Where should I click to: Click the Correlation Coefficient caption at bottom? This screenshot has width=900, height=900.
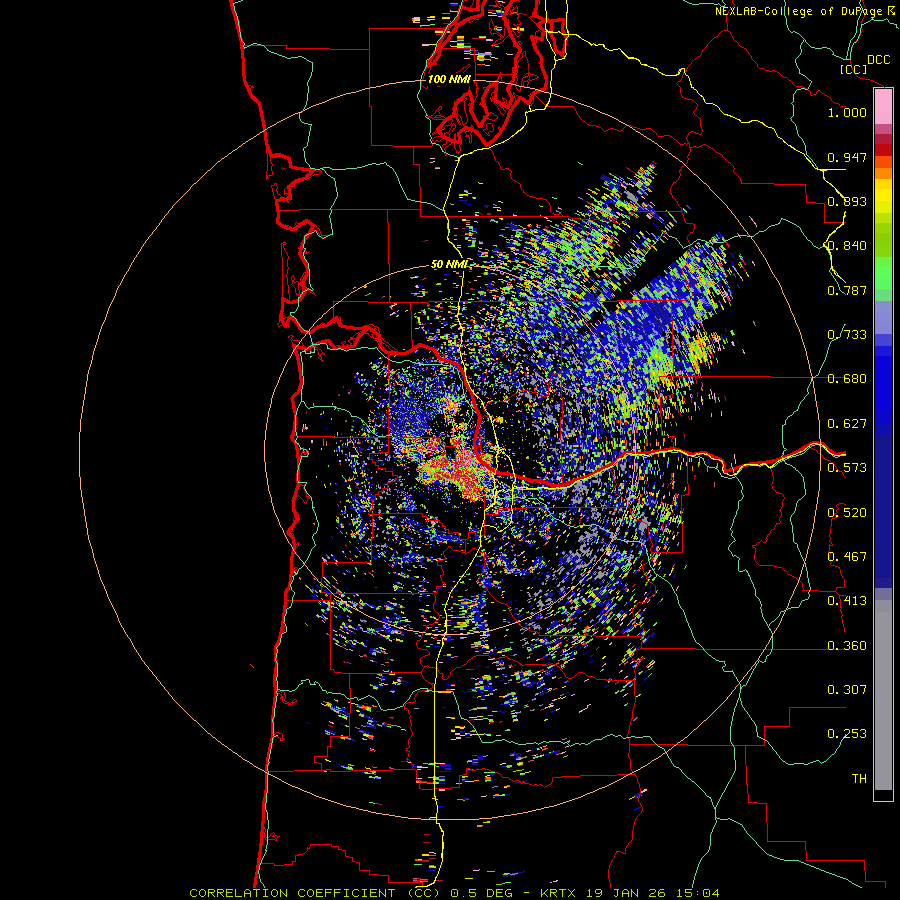coord(454,893)
